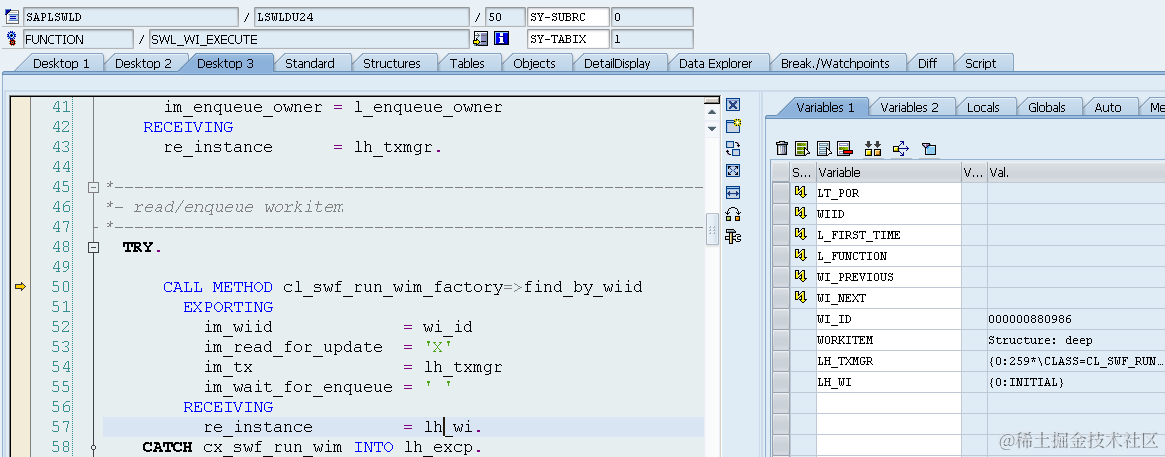This screenshot has height=457, width=1165.
Task: Click the yellow status icon for WIID
Action: click(800, 213)
